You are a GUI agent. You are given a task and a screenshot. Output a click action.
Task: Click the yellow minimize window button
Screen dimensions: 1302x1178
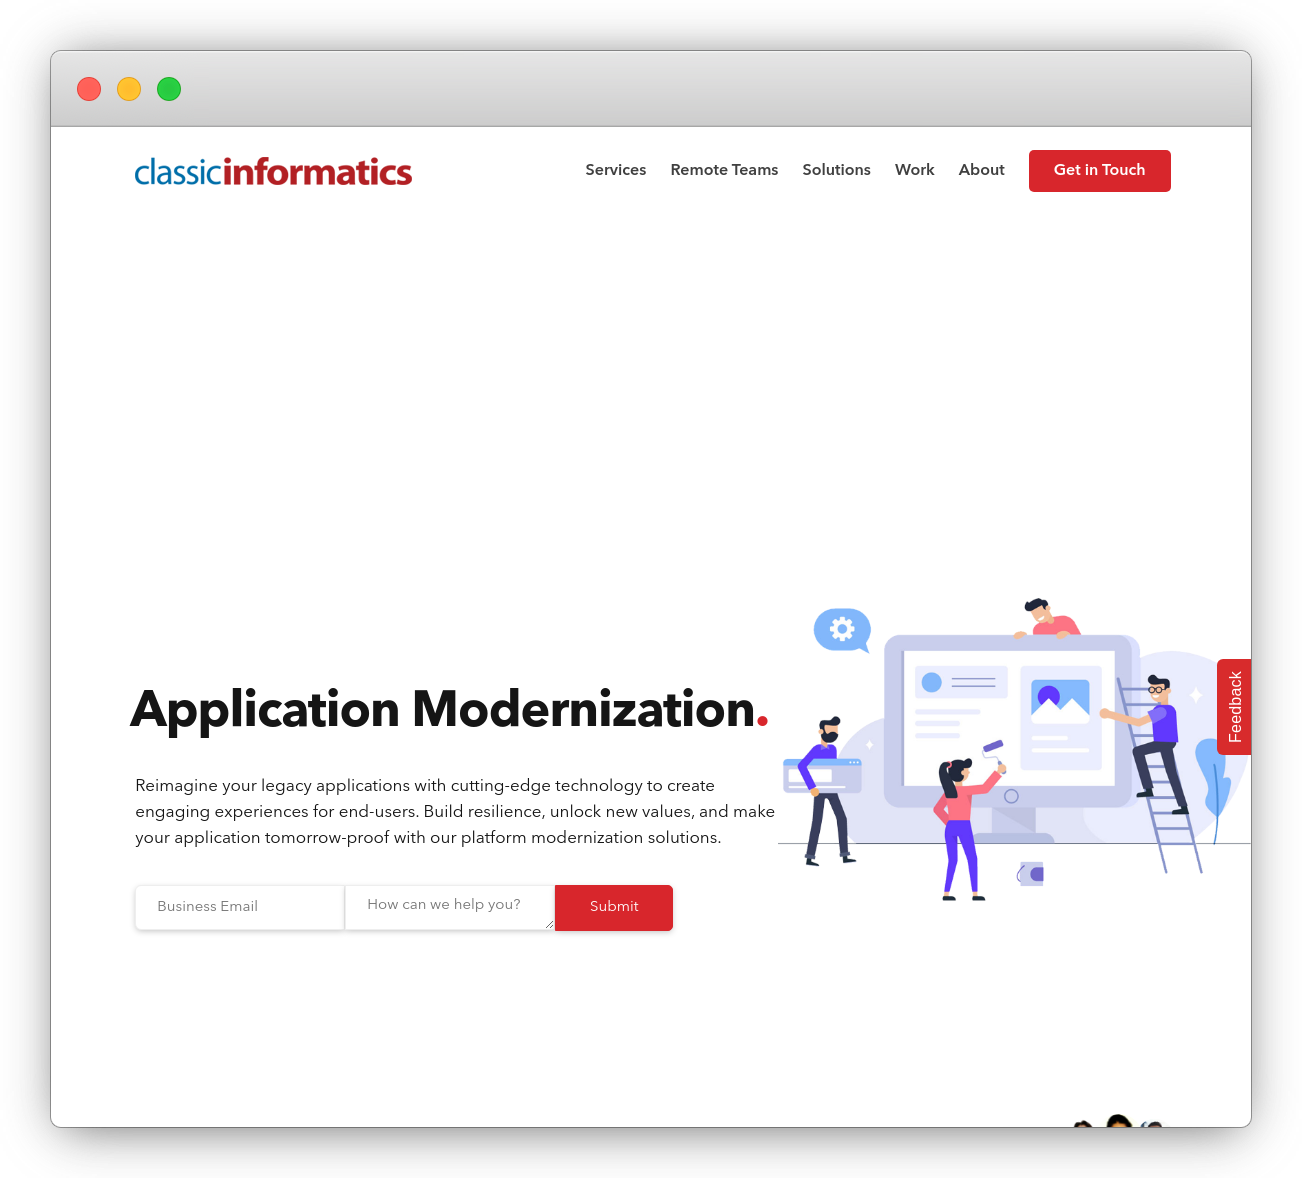pos(129,89)
